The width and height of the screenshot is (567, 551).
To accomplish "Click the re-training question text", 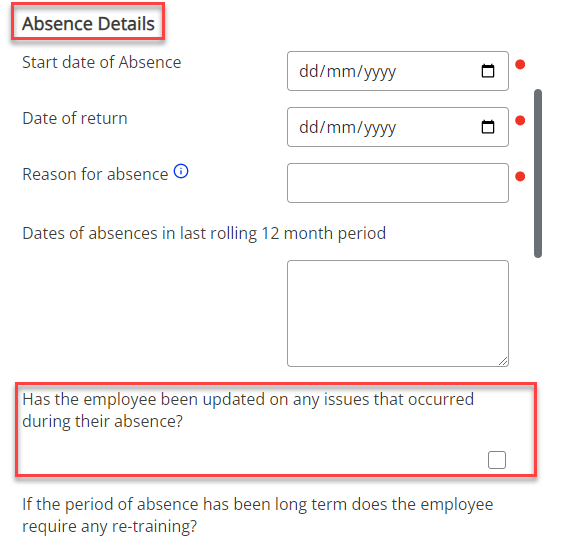I will coord(257,515).
